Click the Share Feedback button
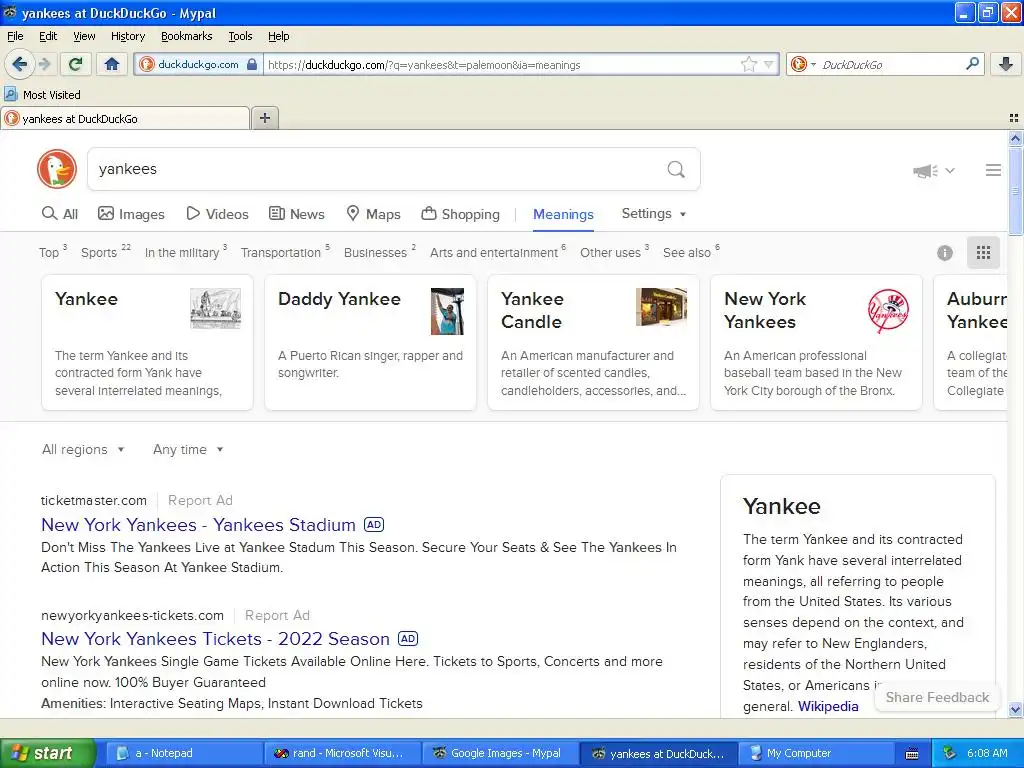Viewport: 1024px width, 768px height. click(937, 697)
